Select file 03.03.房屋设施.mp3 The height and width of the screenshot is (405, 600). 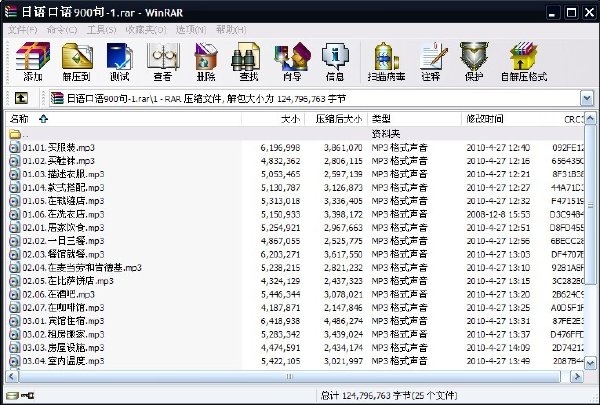(x=63, y=348)
